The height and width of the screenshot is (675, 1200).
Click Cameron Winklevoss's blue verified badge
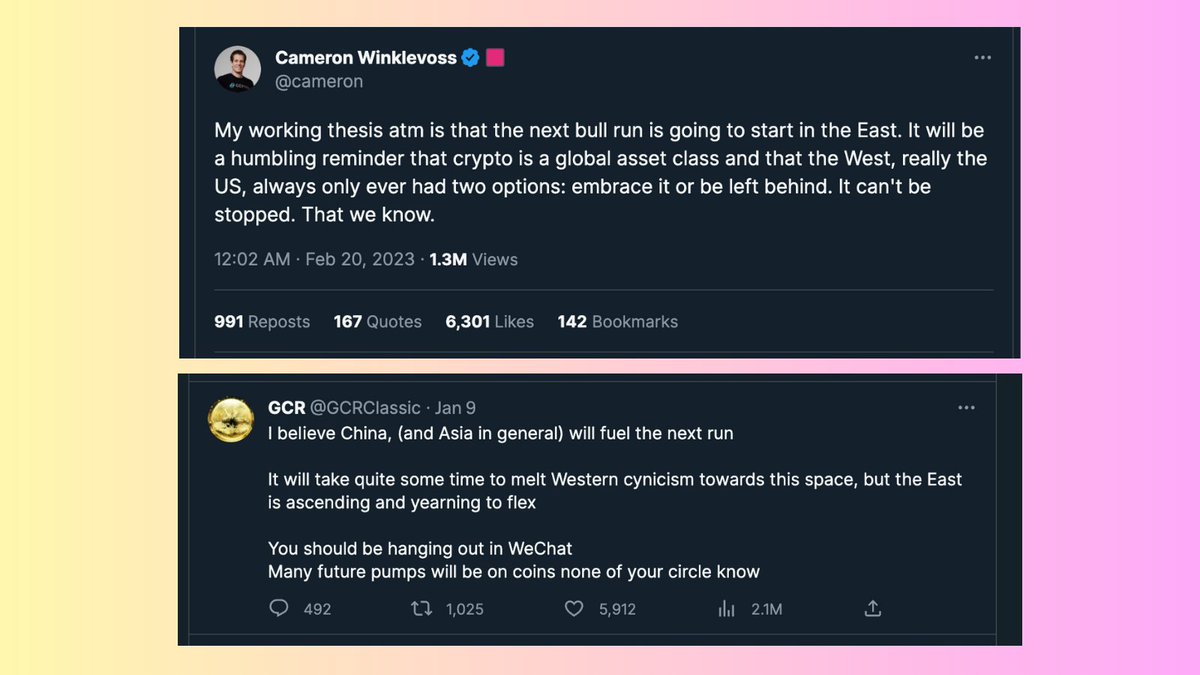click(470, 58)
